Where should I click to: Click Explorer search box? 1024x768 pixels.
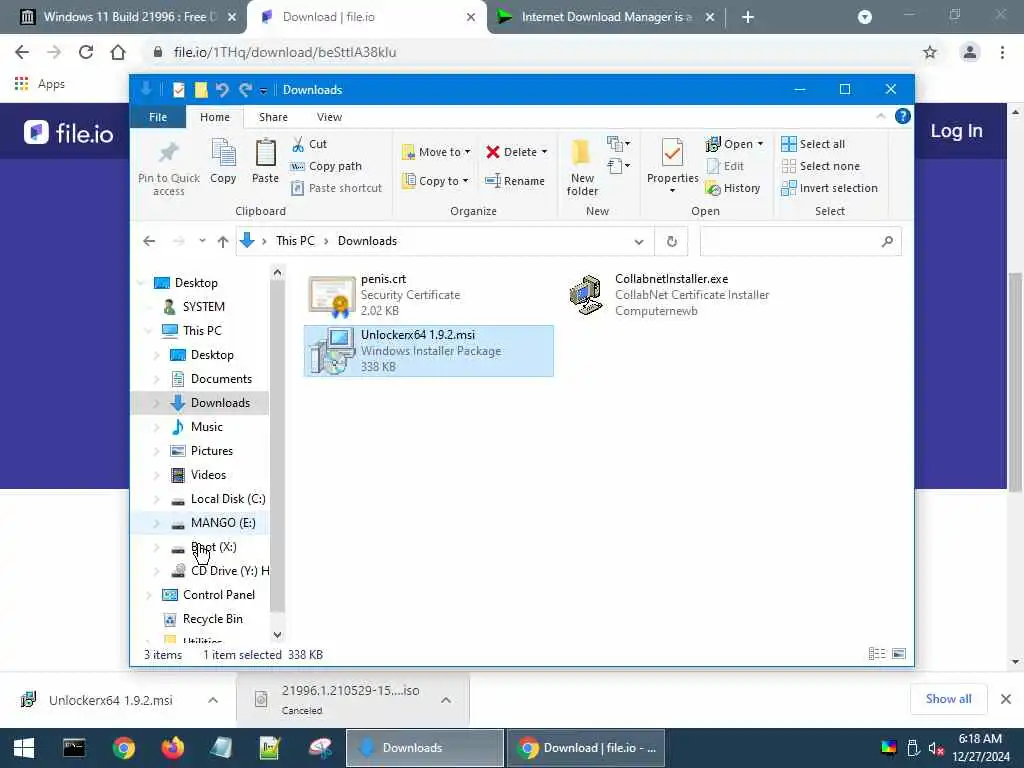(x=800, y=242)
